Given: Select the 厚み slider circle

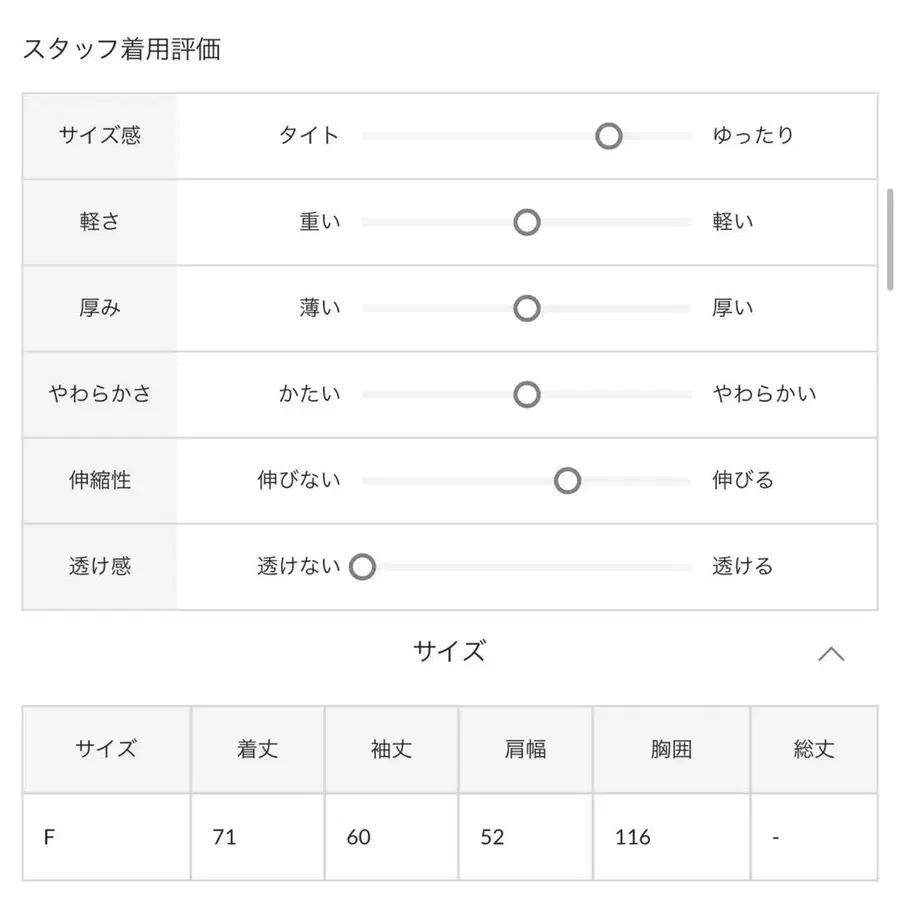Looking at the screenshot, I should coord(526,308).
